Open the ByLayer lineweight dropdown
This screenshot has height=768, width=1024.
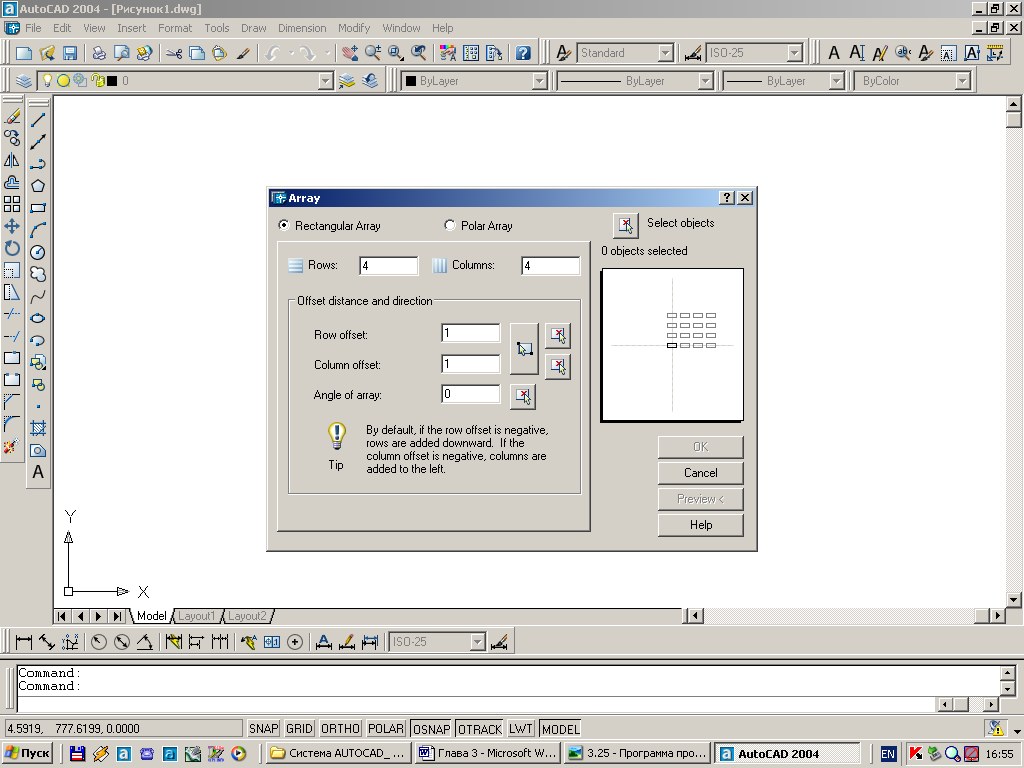837,81
